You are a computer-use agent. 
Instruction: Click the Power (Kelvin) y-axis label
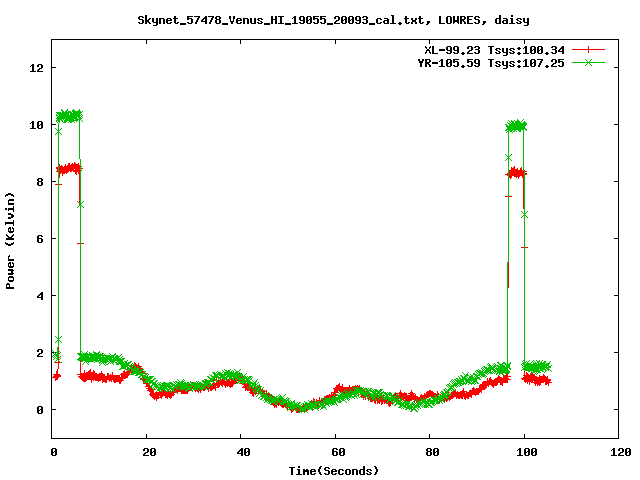pos(10,241)
